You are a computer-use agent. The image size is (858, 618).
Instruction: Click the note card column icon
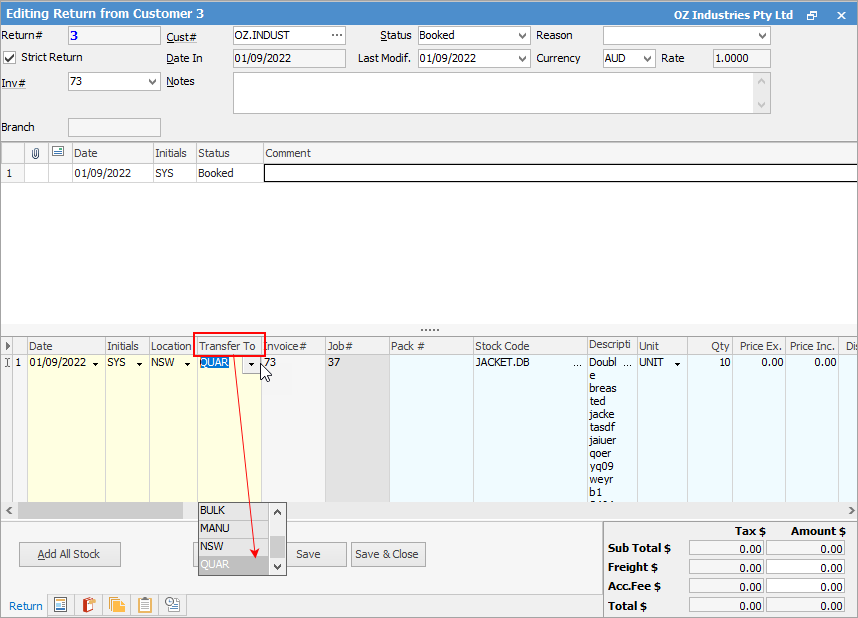[x=59, y=153]
